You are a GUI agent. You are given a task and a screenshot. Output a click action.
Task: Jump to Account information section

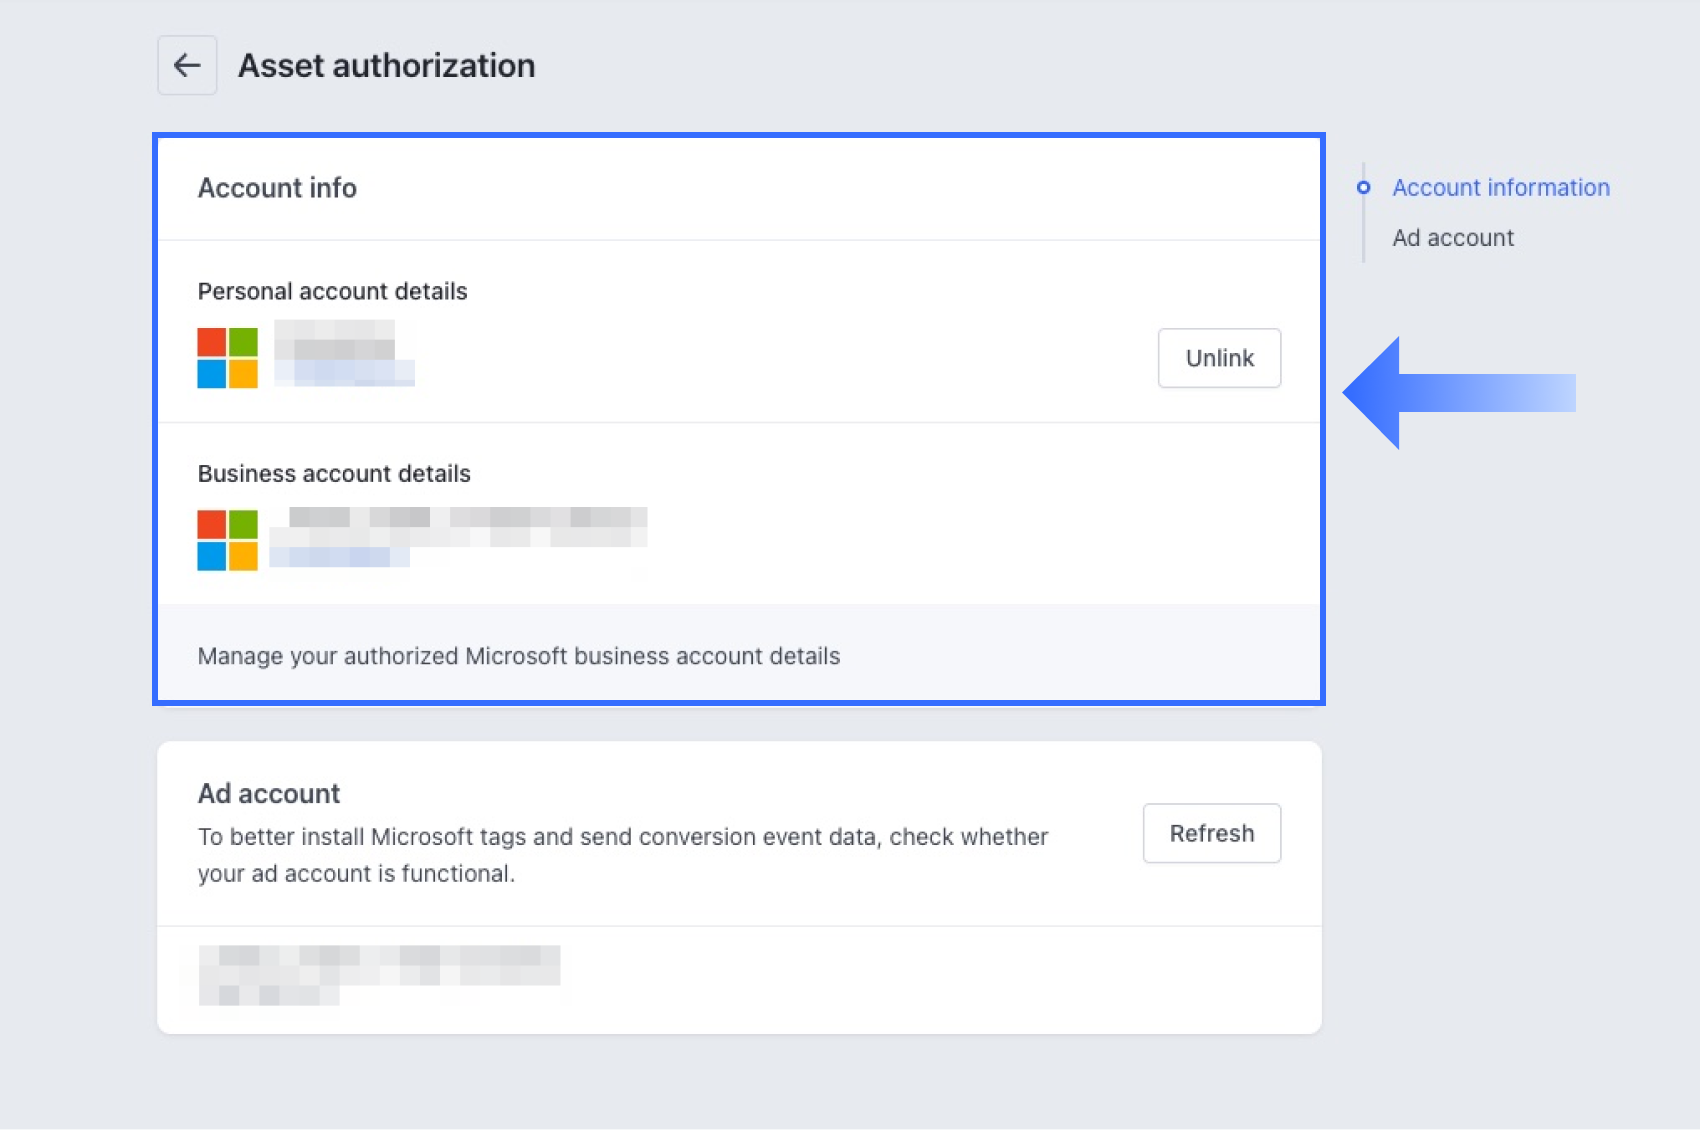point(1500,188)
